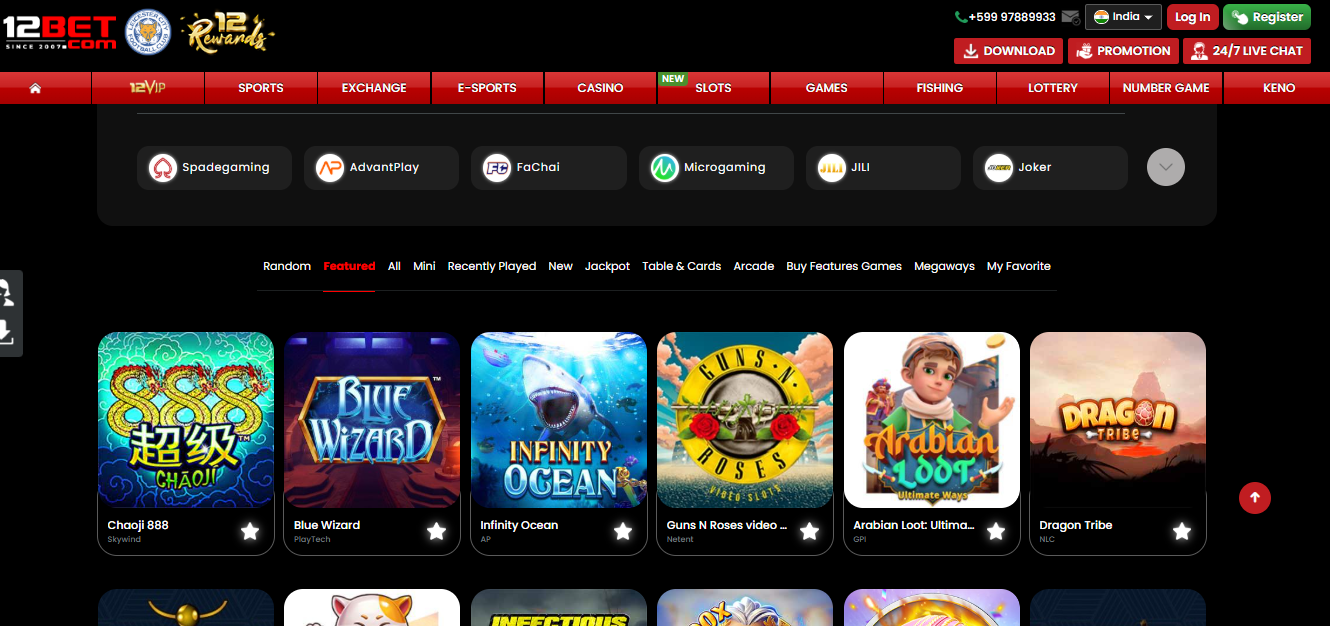
Task: Click the left side download icon
Action: coord(7,332)
